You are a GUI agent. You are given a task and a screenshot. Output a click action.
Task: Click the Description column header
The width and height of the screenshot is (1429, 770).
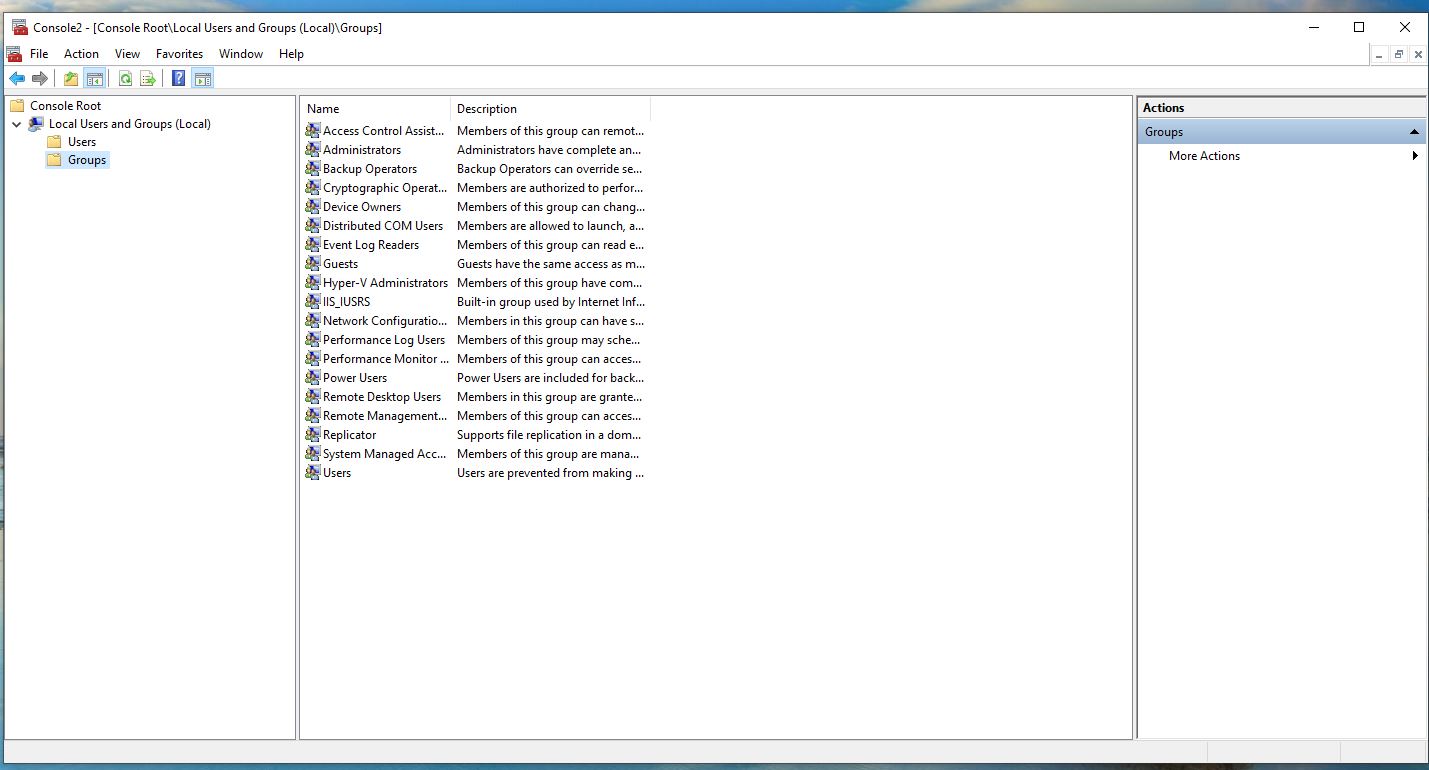550,109
